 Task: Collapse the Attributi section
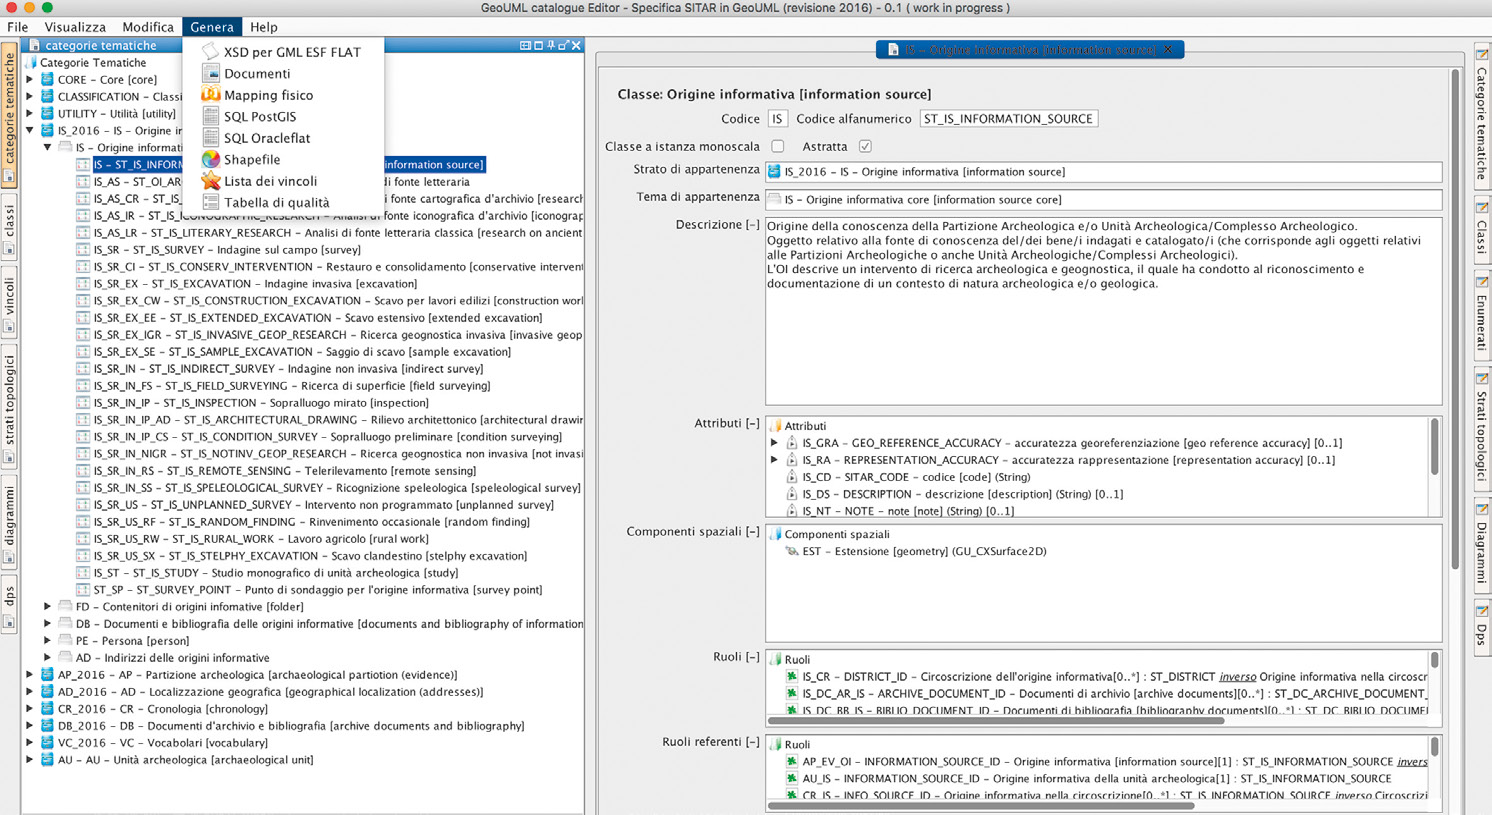(752, 423)
